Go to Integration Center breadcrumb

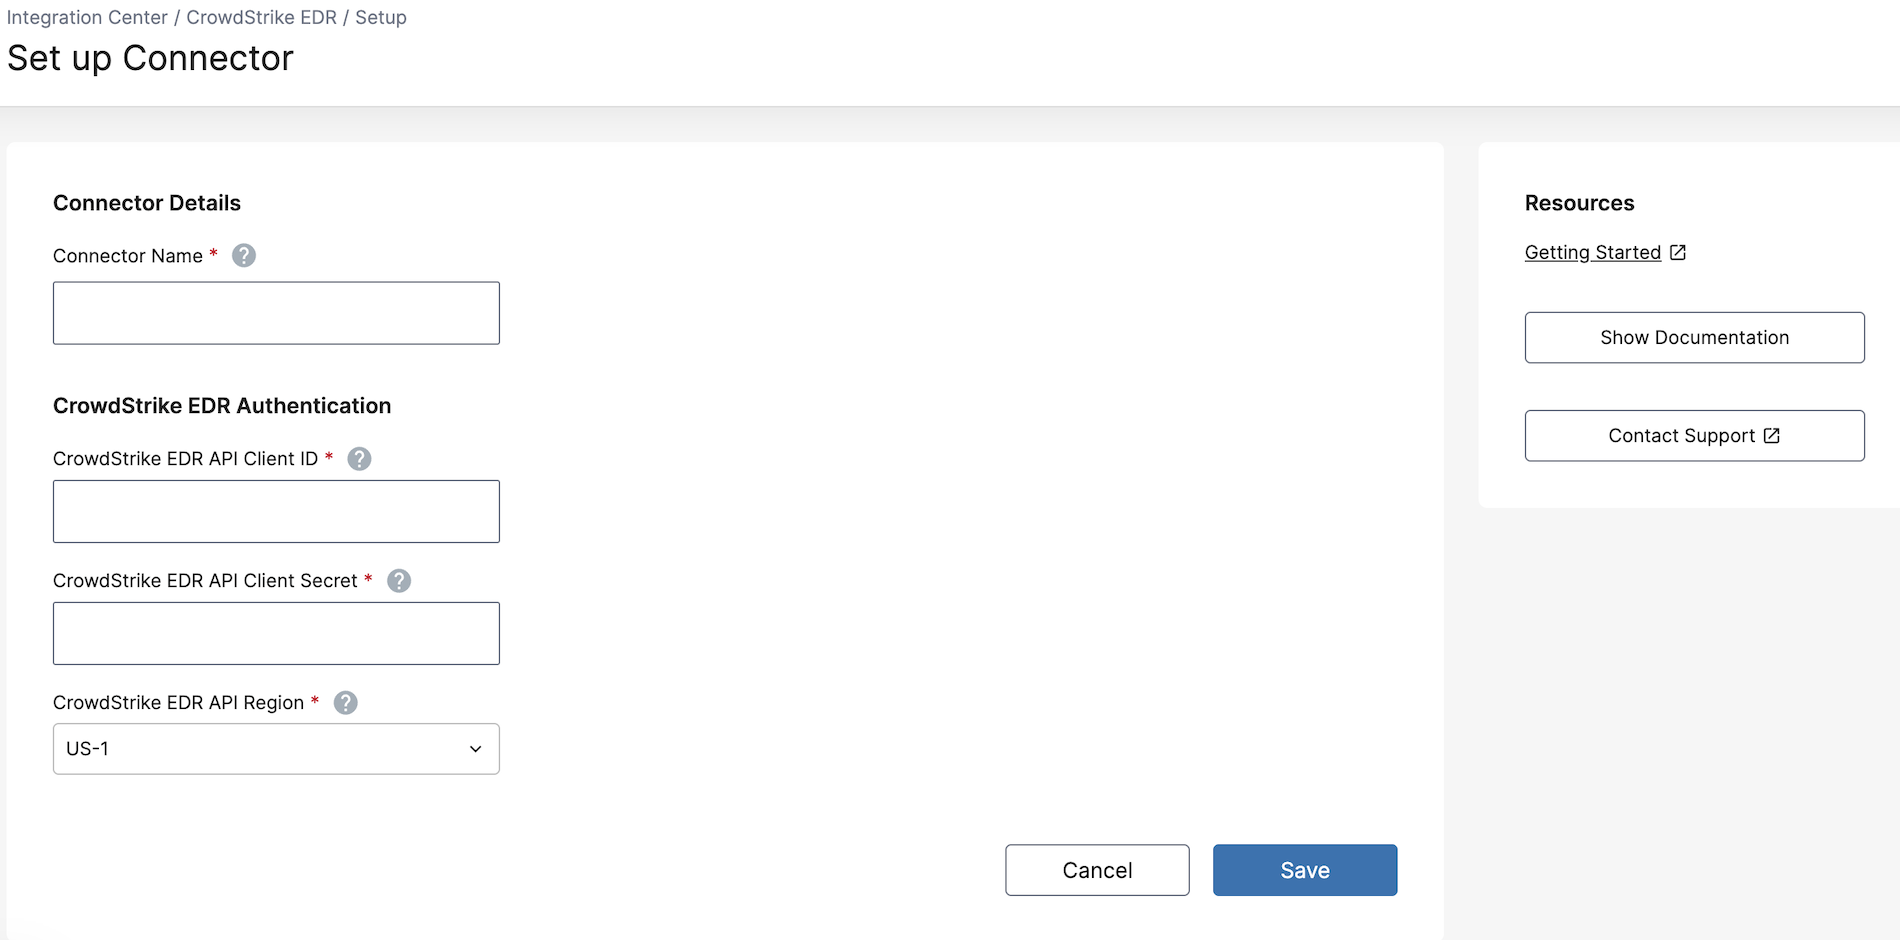[x=87, y=18]
